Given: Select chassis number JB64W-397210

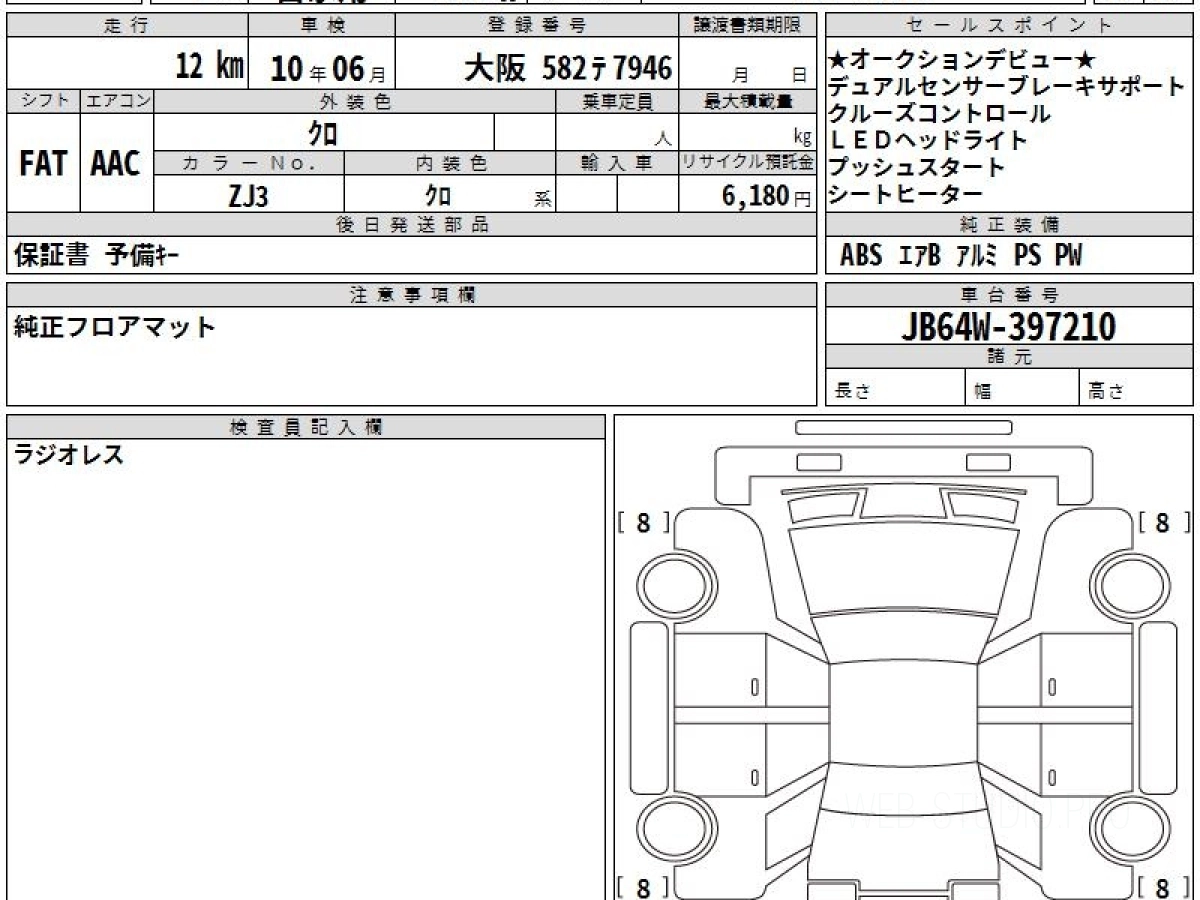Looking at the screenshot, I should click(x=1008, y=326).
